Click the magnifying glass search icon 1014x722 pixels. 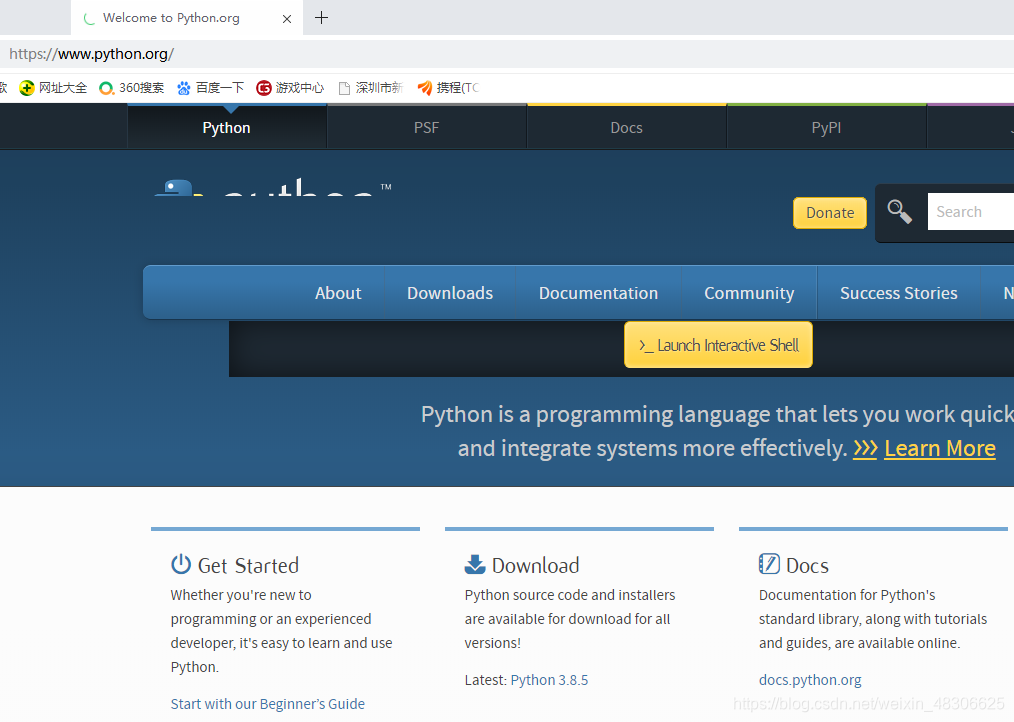(900, 212)
